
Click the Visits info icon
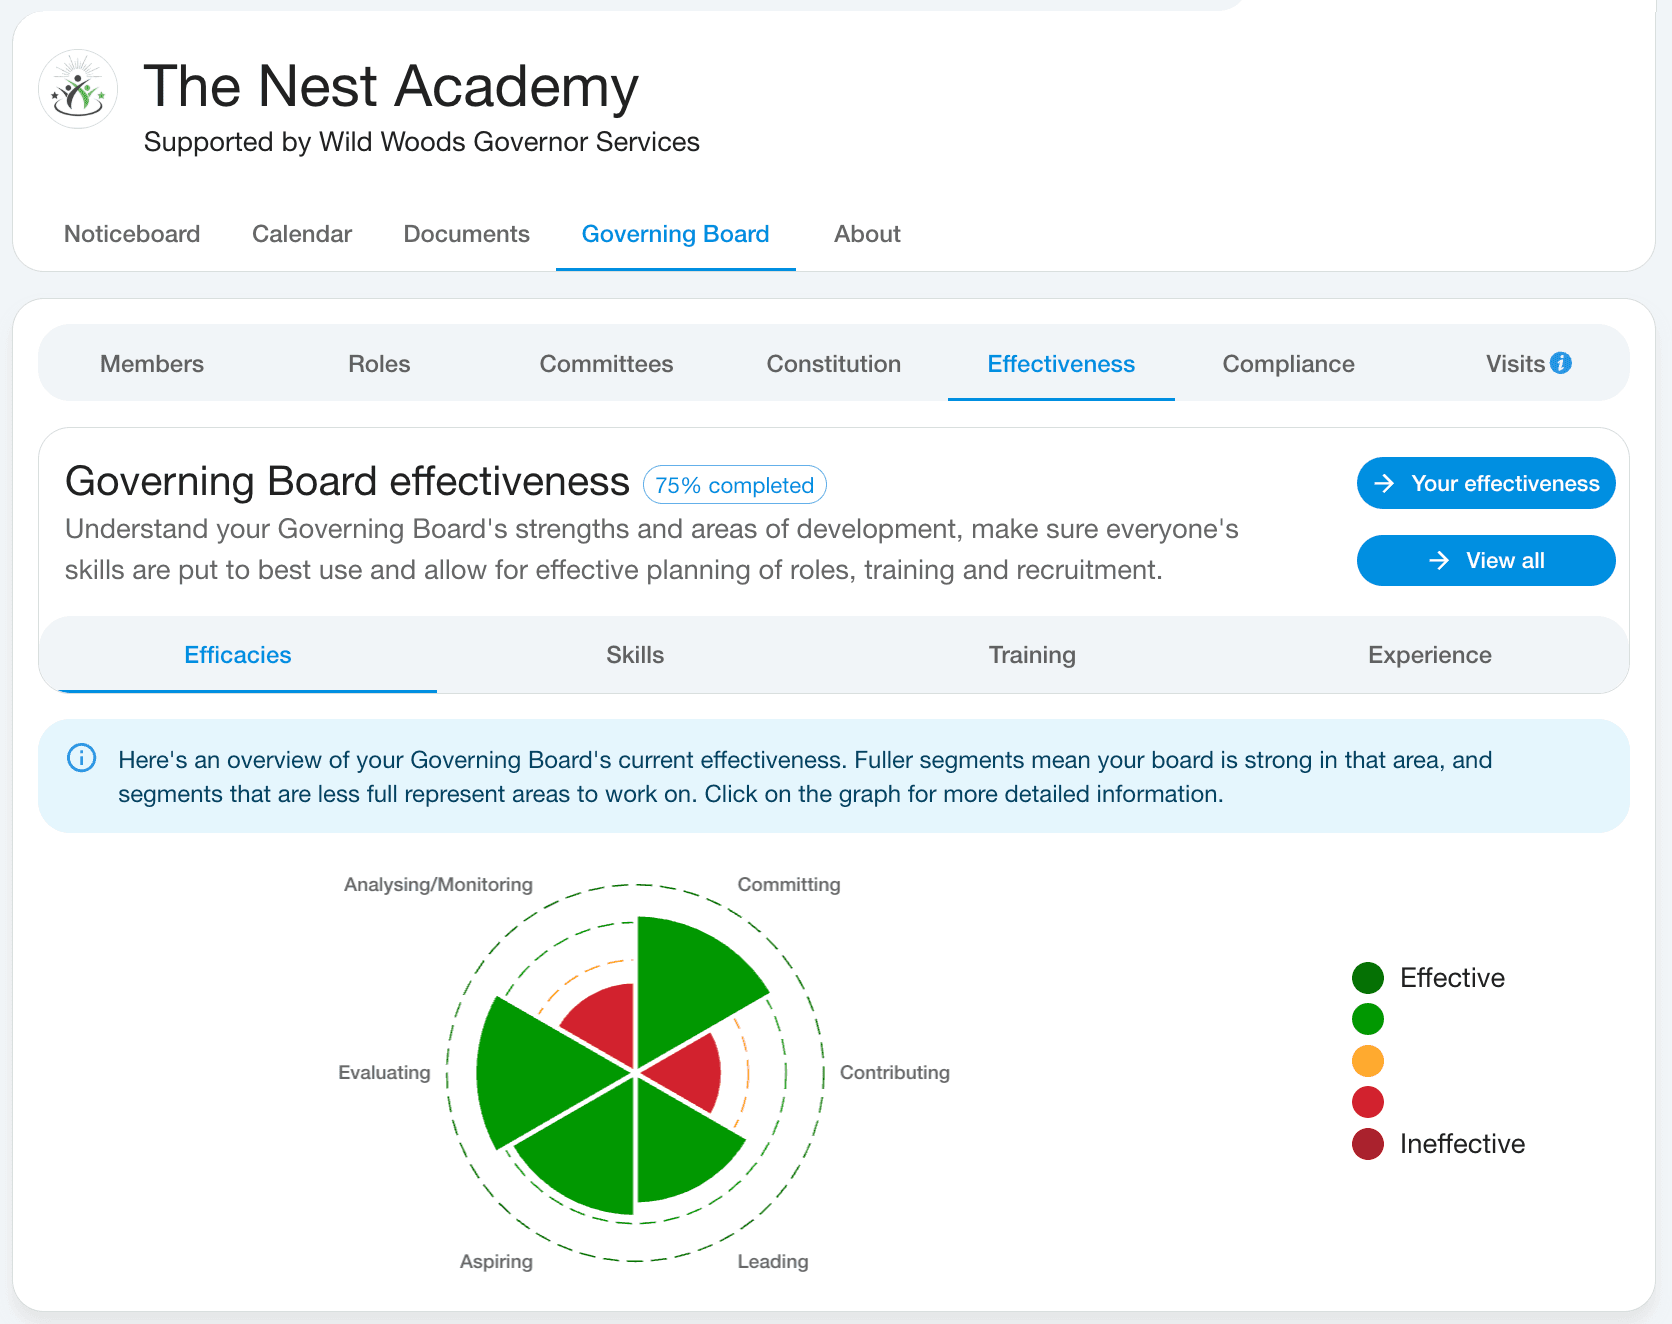tap(1561, 363)
